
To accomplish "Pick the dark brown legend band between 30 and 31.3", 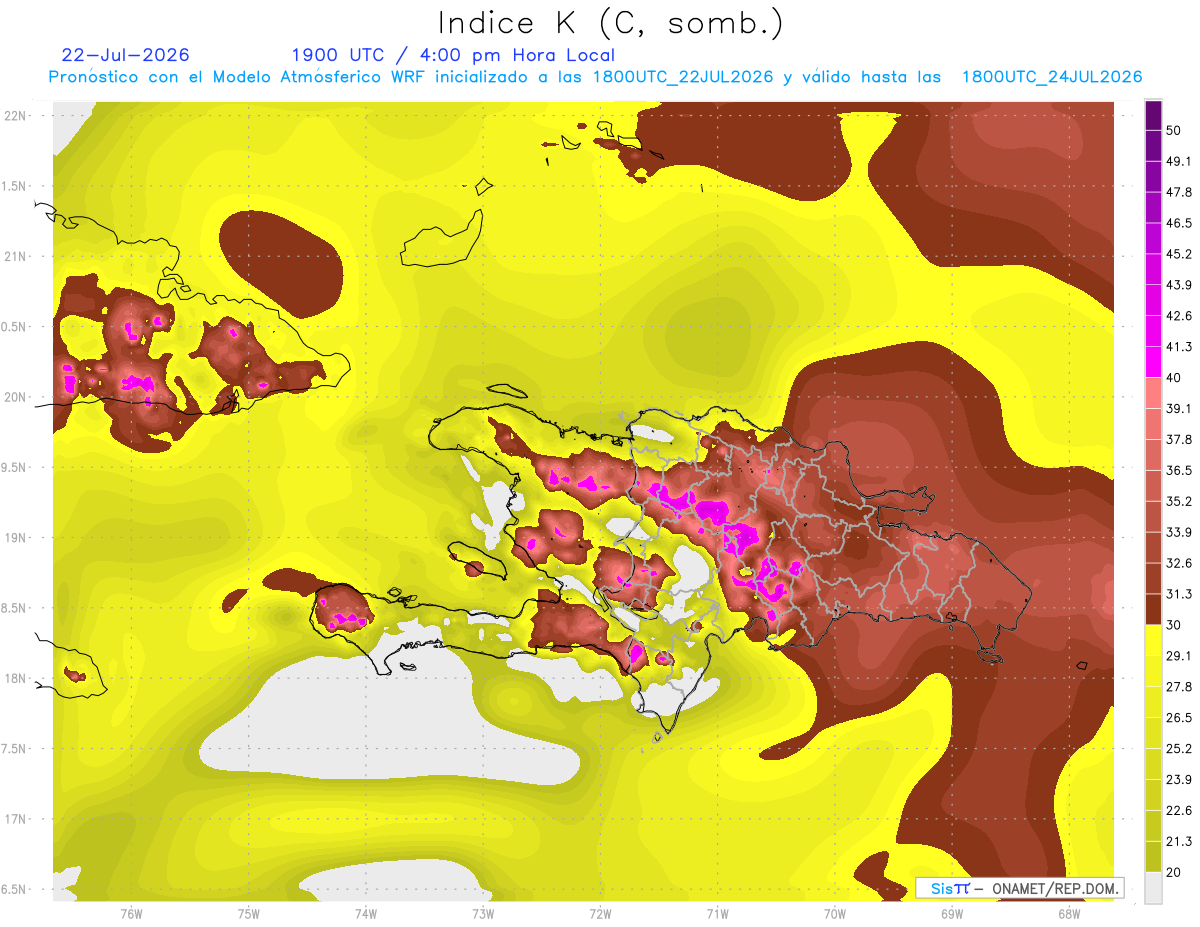I will point(1153,609).
